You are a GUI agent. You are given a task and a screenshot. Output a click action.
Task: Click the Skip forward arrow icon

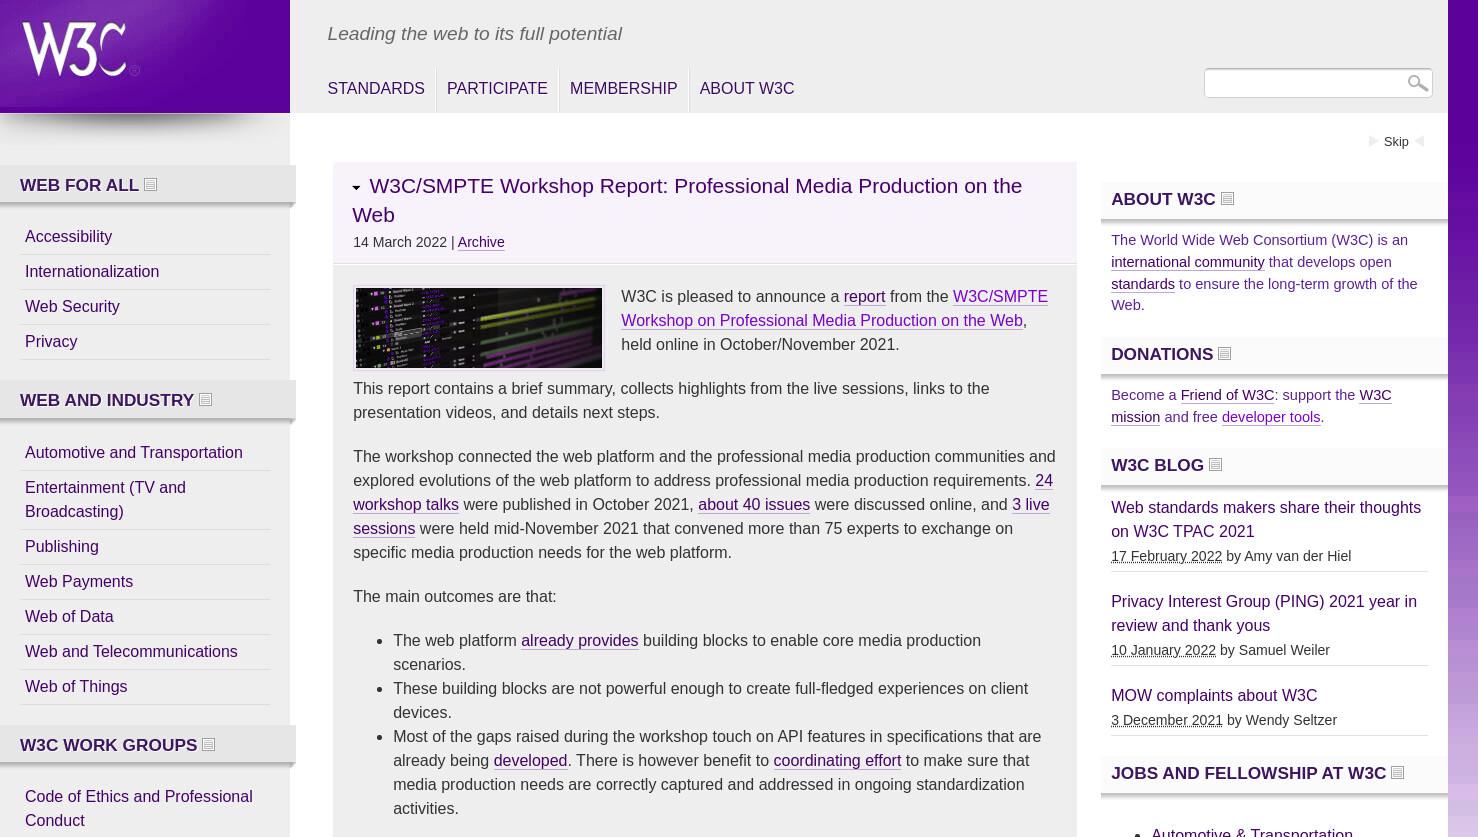pyautogui.click(x=1374, y=142)
